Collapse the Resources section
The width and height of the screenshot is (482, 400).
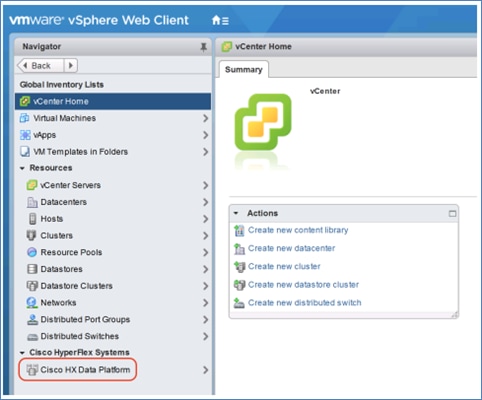coord(22,168)
